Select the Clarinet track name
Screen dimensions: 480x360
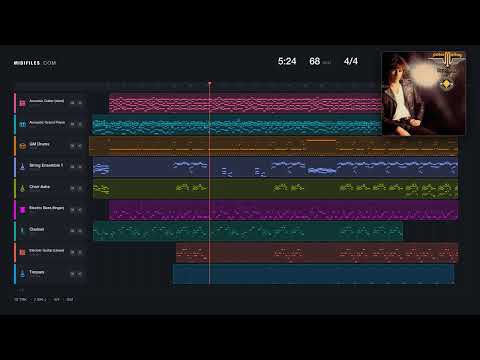click(37, 229)
